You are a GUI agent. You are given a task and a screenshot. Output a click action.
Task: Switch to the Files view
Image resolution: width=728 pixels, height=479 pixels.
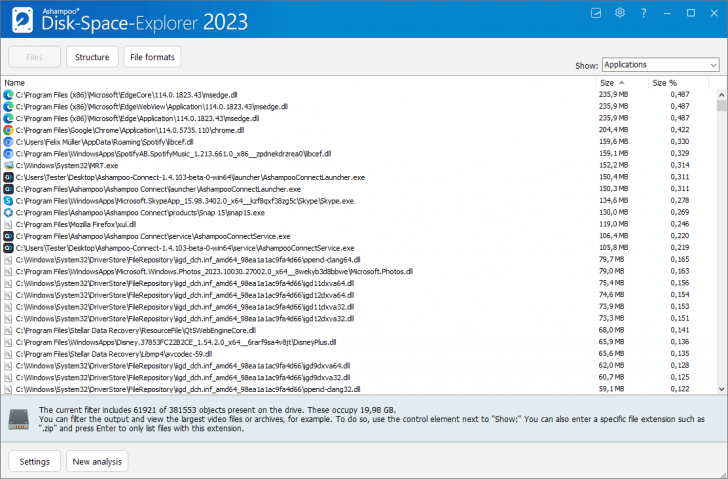34,57
